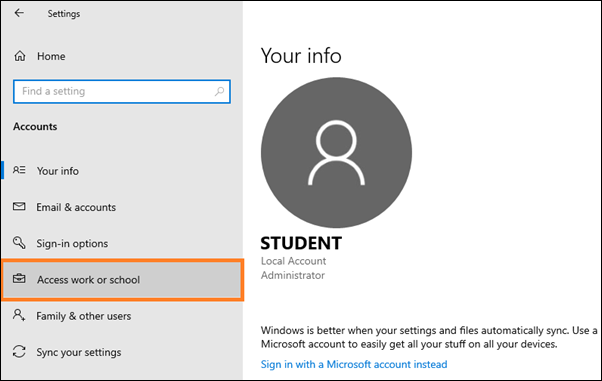Click the Your info person-card icon
The width and height of the screenshot is (602, 381).
[19, 170]
